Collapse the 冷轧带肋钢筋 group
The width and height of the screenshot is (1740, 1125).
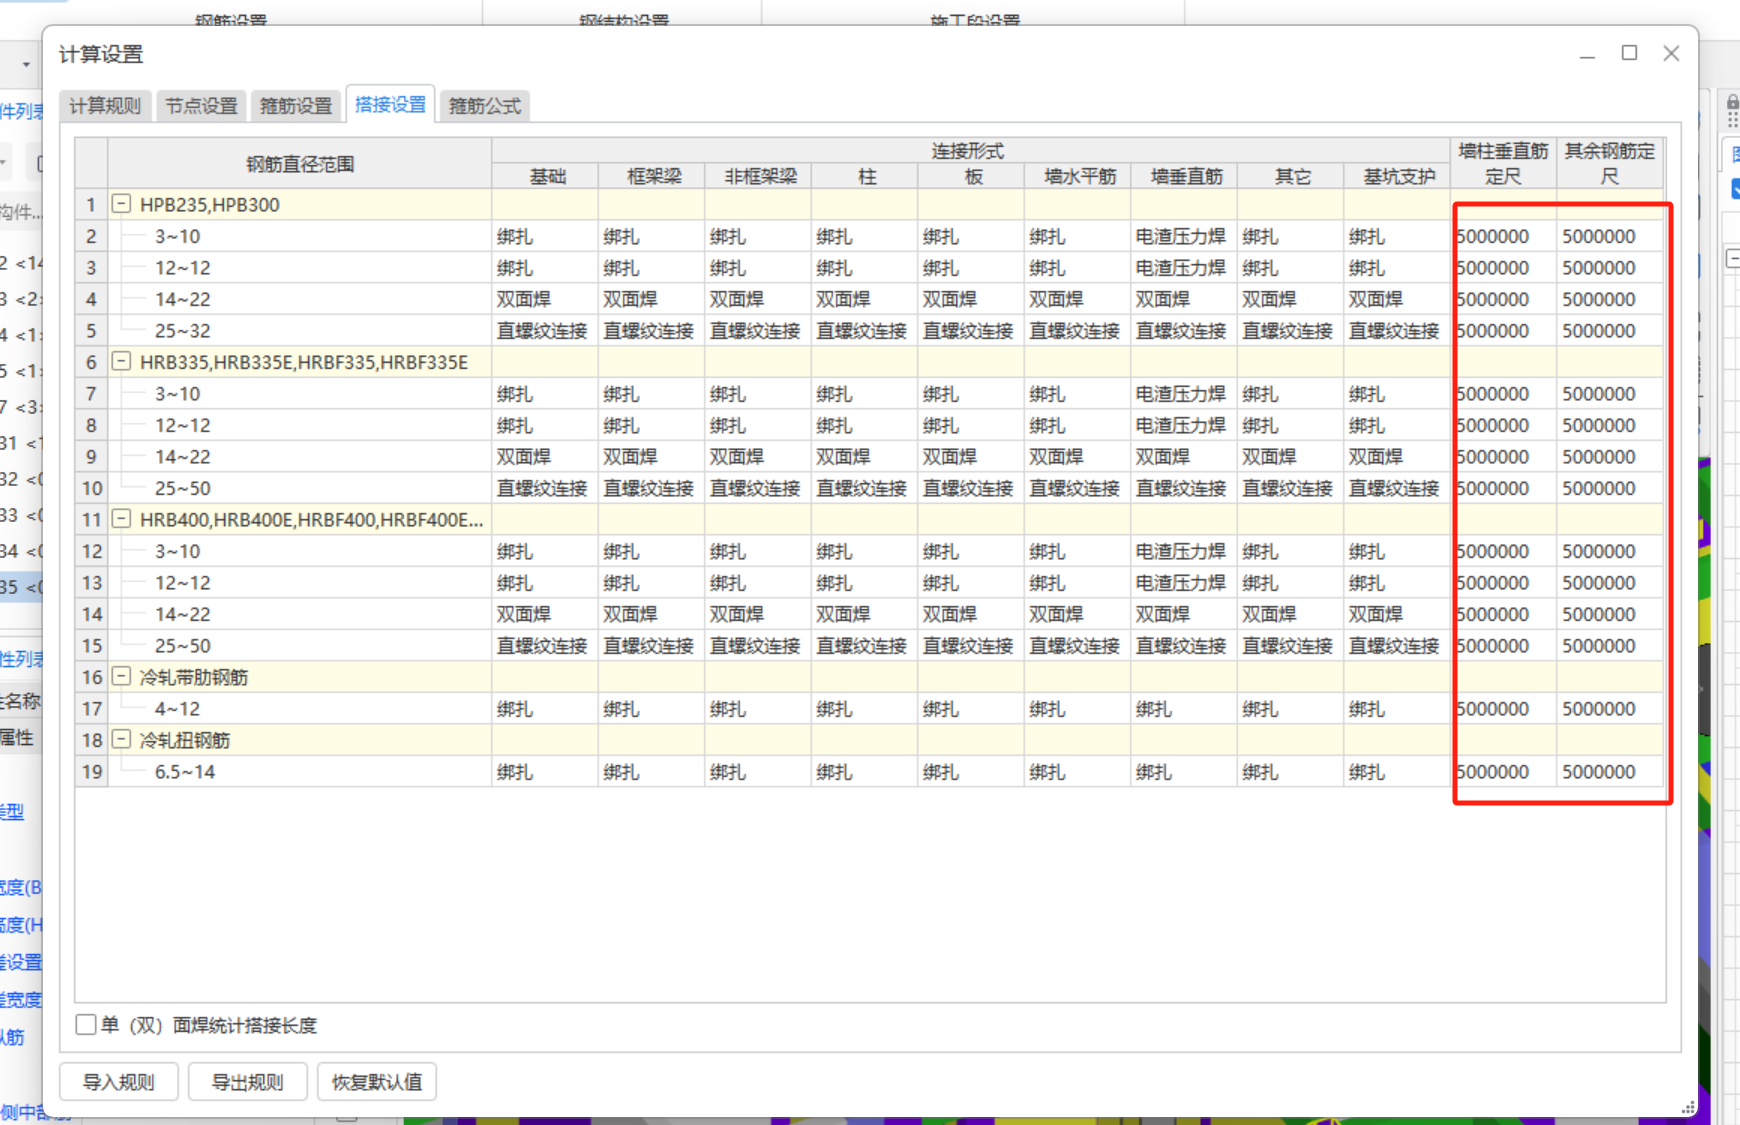pyautogui.click(x=121, y=676)
